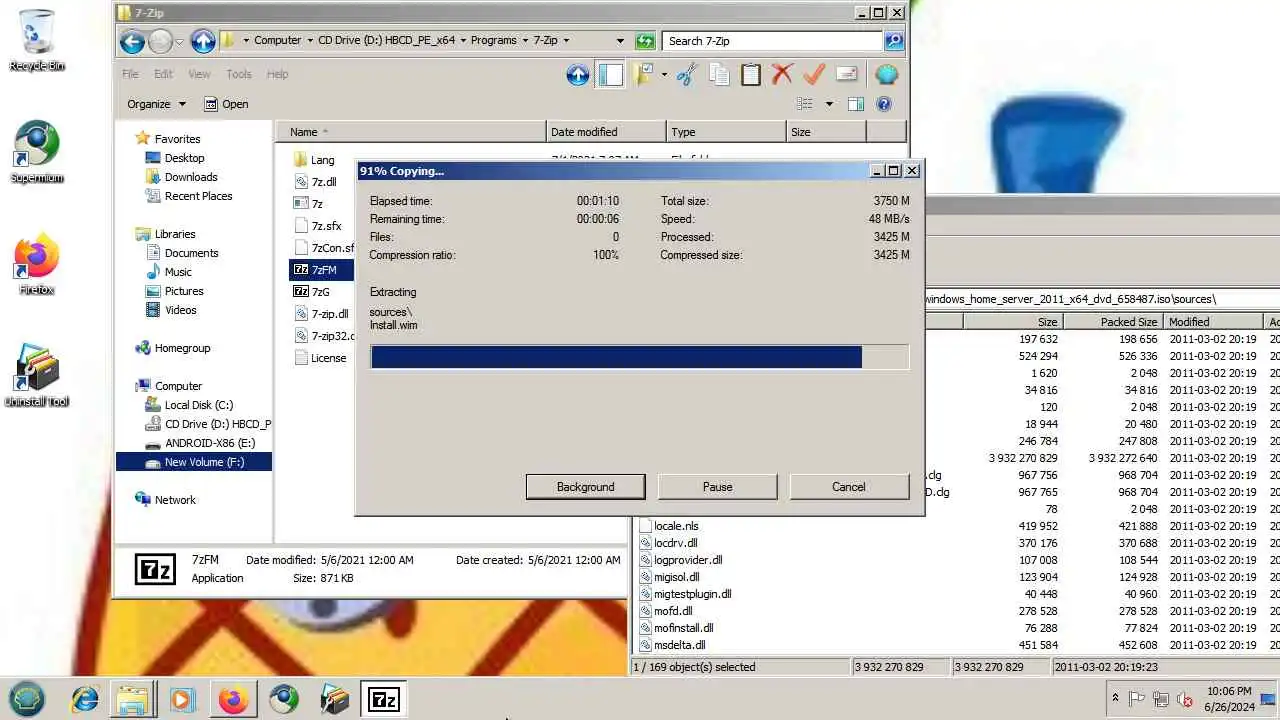Click the Windows Media Player taskbar icon

[x=183, y=699]
